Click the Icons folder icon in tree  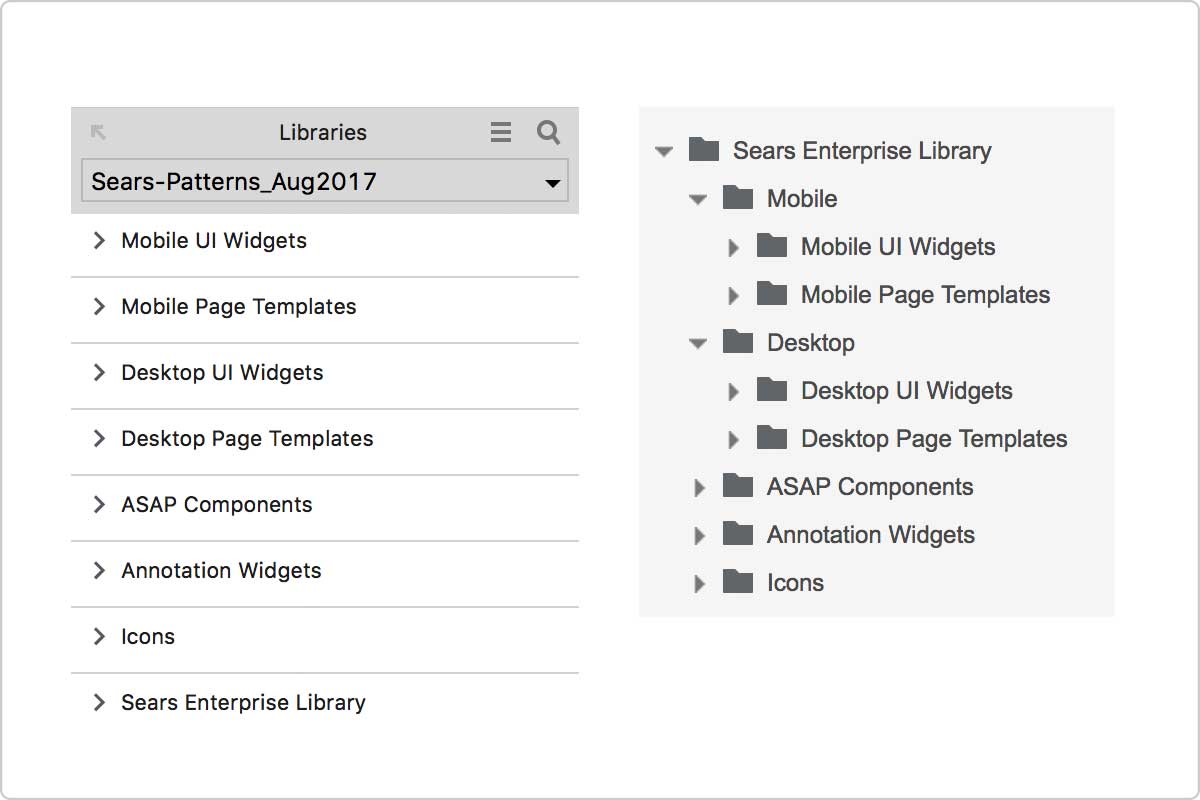pyautogui.click(x=738, y=582)
